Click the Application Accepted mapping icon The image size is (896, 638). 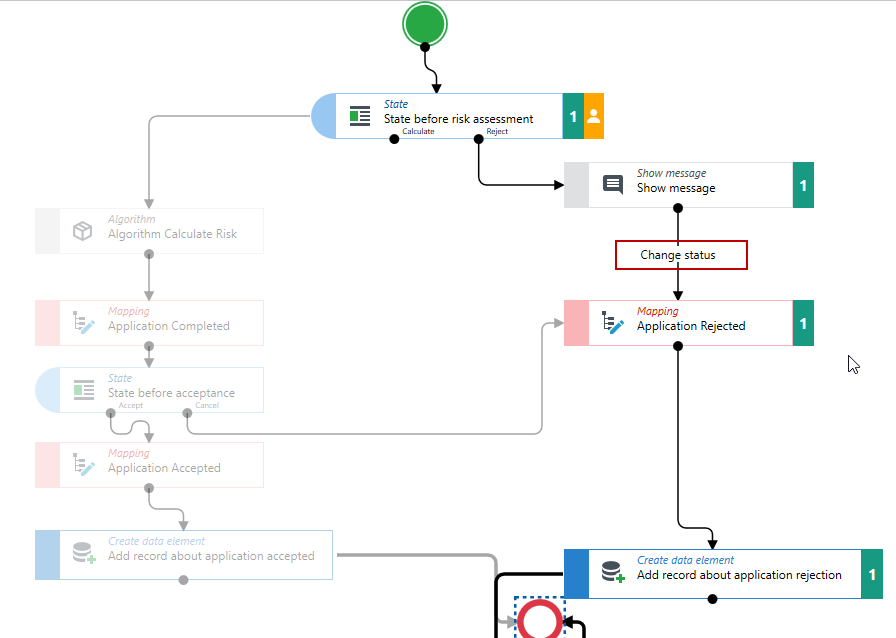83,464
